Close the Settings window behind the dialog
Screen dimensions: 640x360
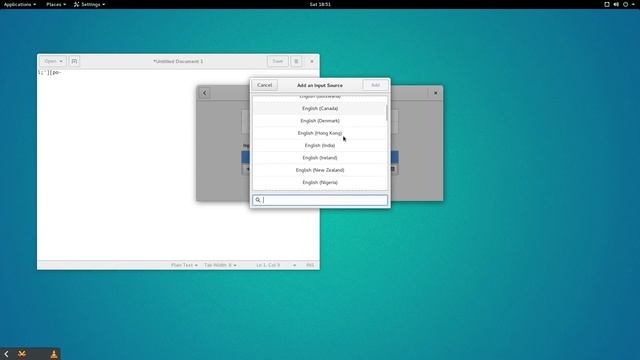436,93
